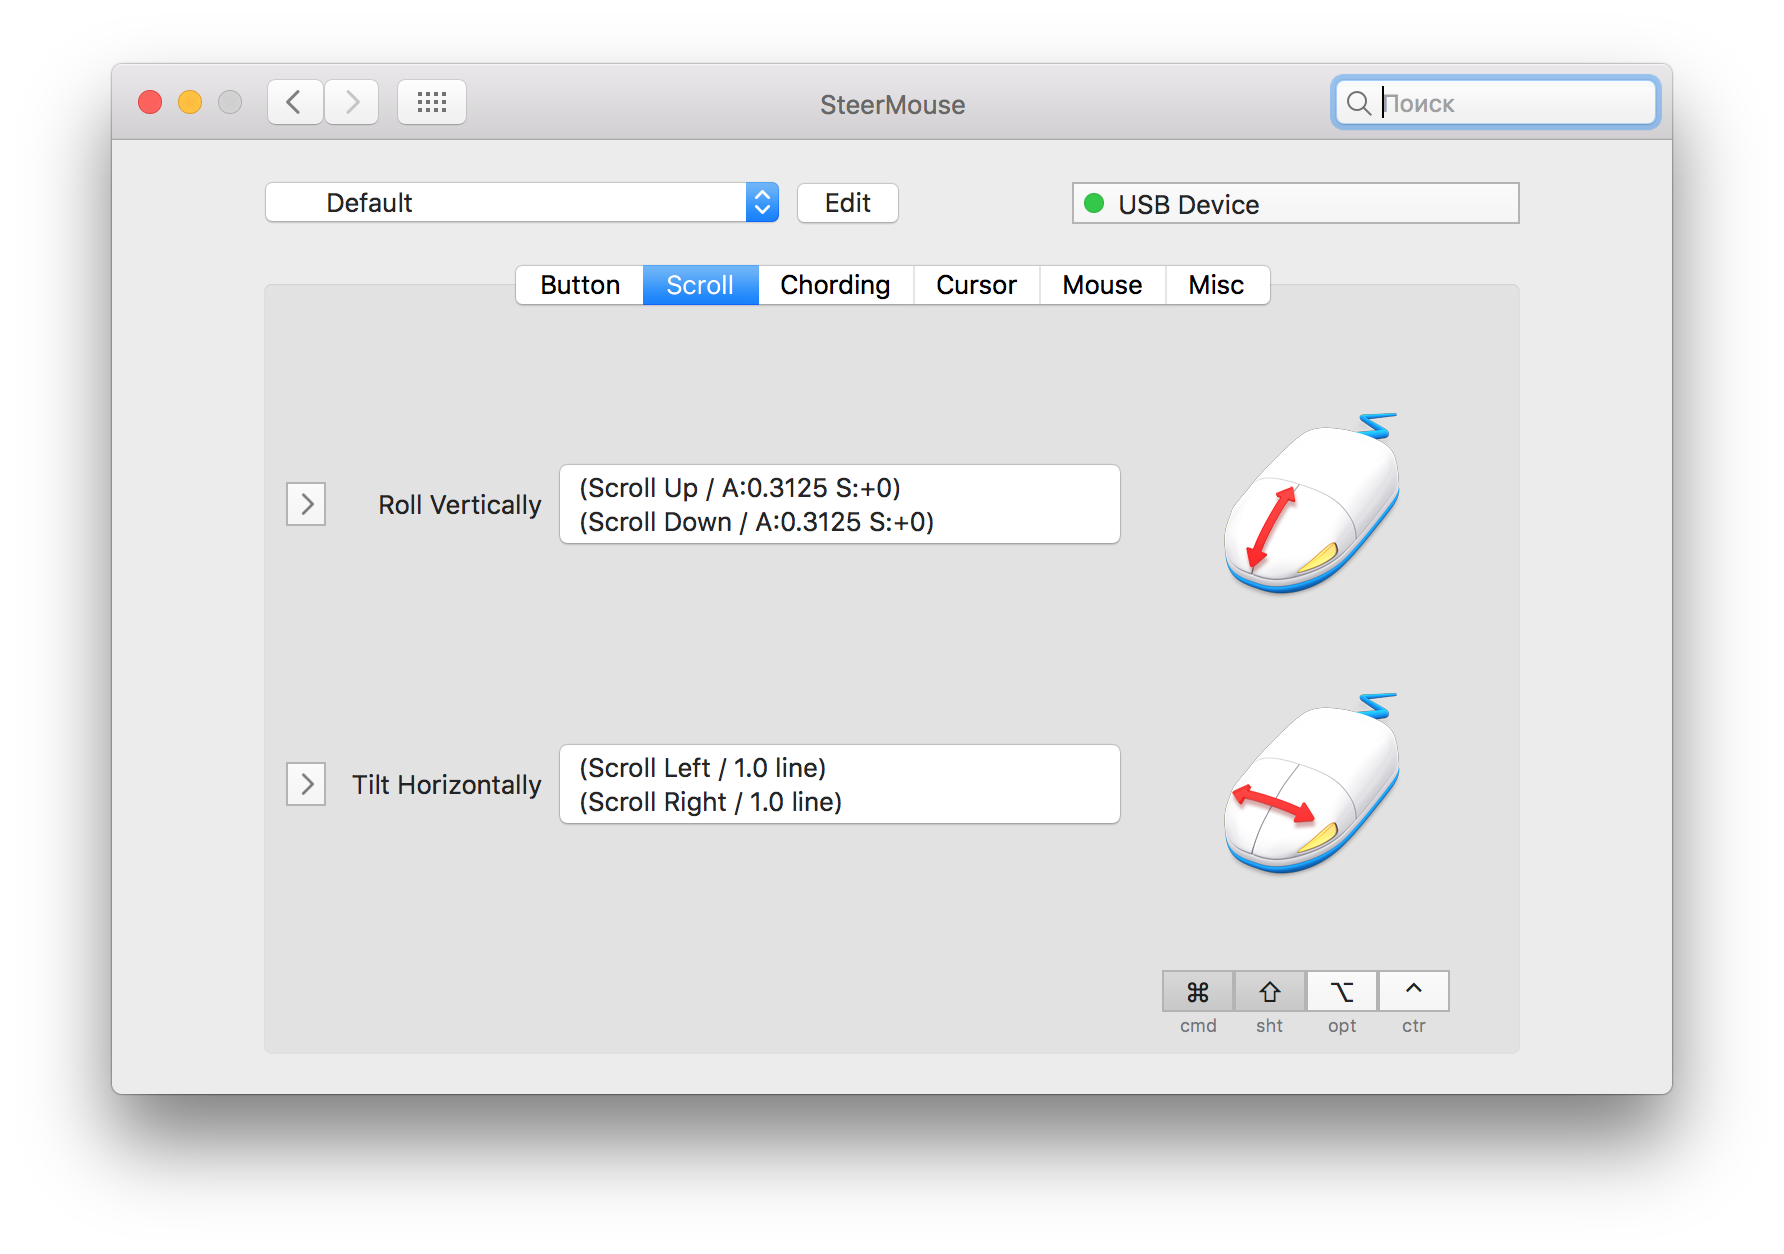
Task: Go to the Misc tab
Action: point(1216,285)
